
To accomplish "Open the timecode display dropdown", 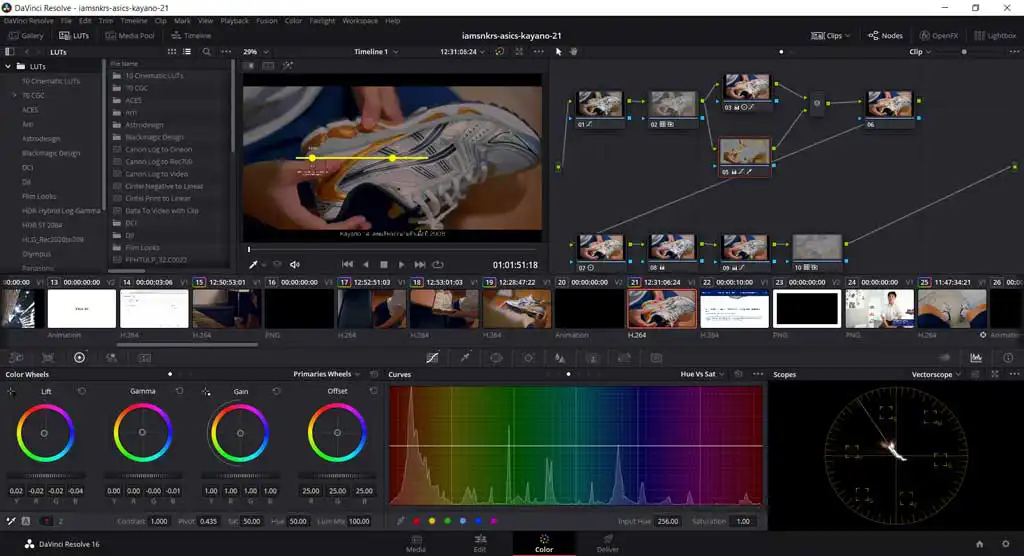I will pos(462,52).
